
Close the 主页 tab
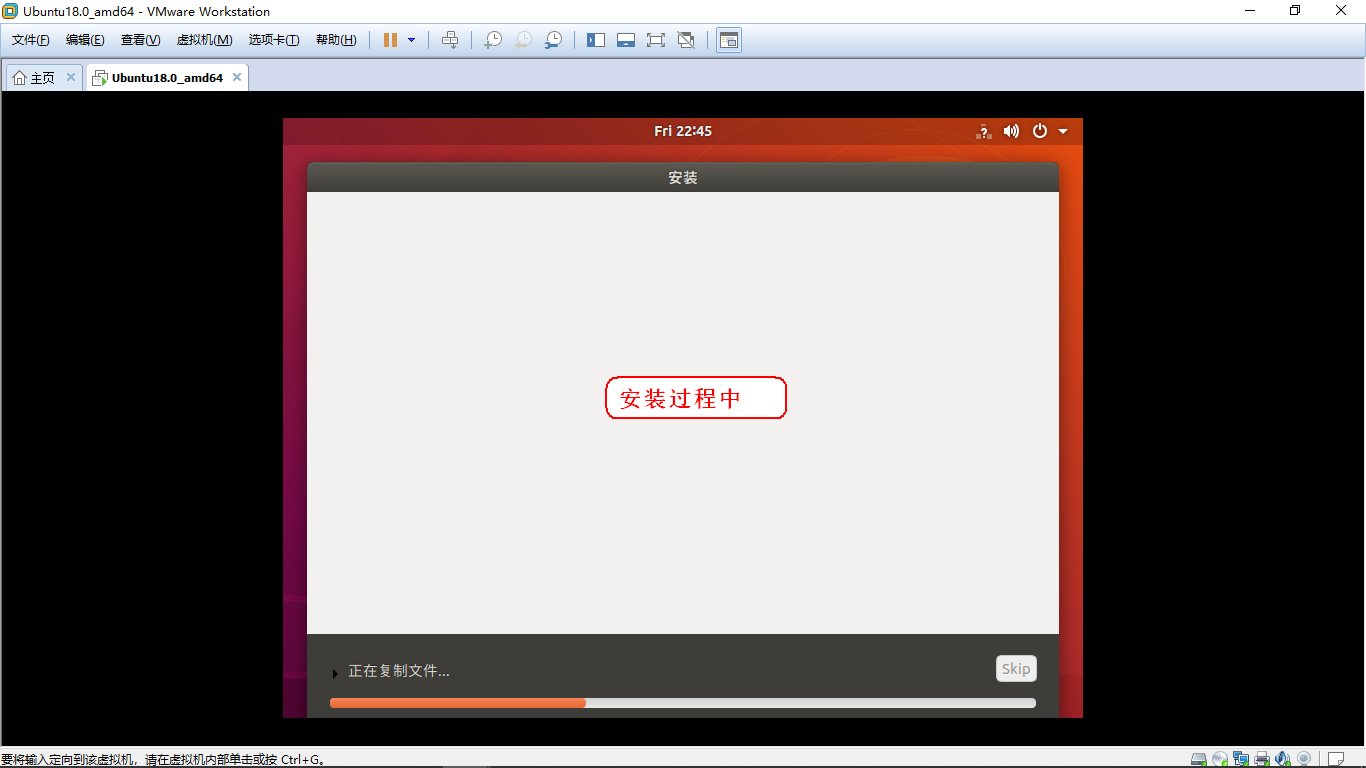tap(71, 77)
